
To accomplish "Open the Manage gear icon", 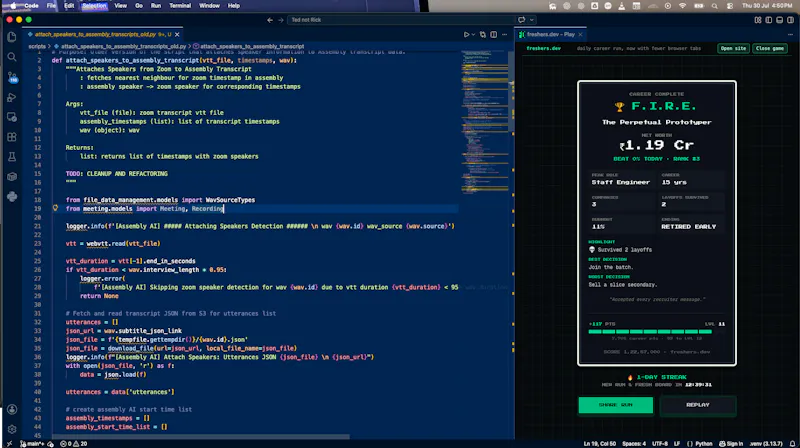I will pos(12,429).
